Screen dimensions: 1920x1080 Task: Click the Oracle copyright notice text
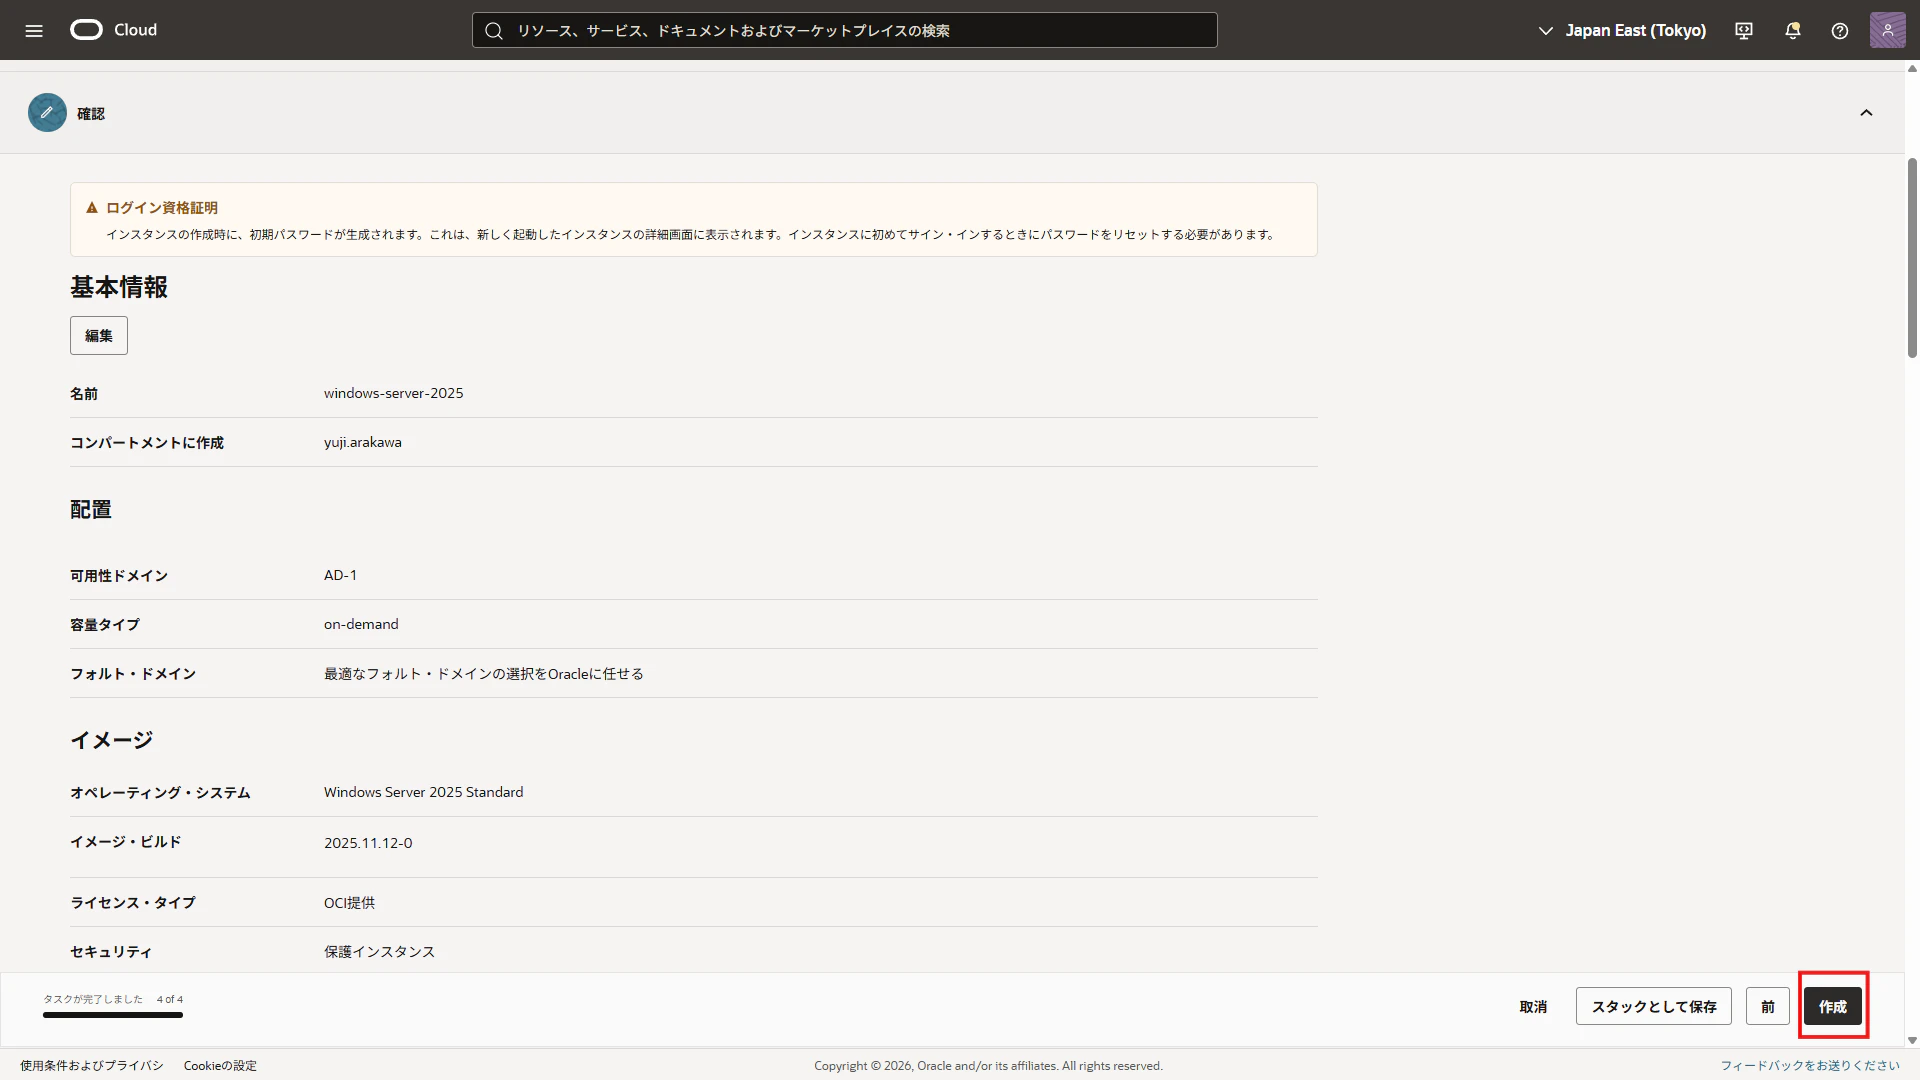[988, 1066]
